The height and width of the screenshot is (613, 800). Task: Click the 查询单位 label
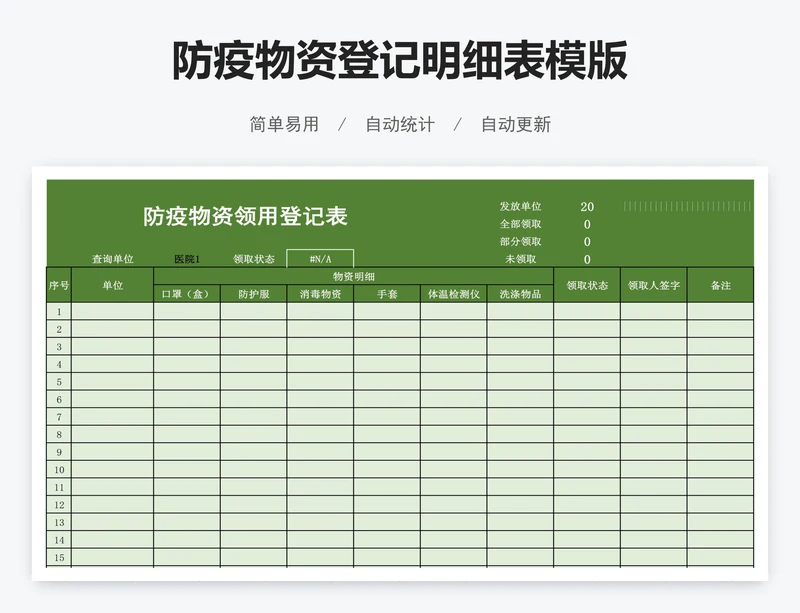coord(112,259)
